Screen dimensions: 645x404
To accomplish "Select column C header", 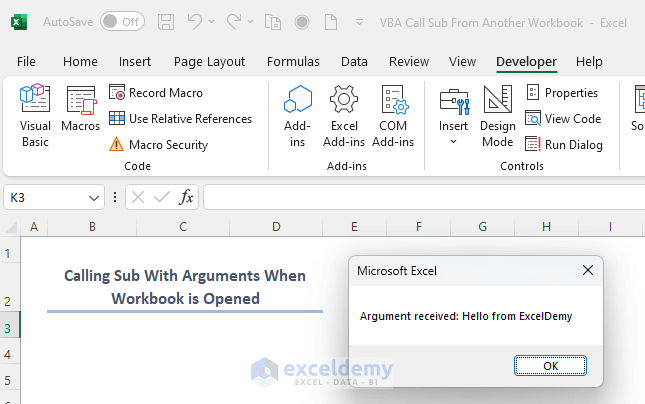I will (x=183, y=227).
